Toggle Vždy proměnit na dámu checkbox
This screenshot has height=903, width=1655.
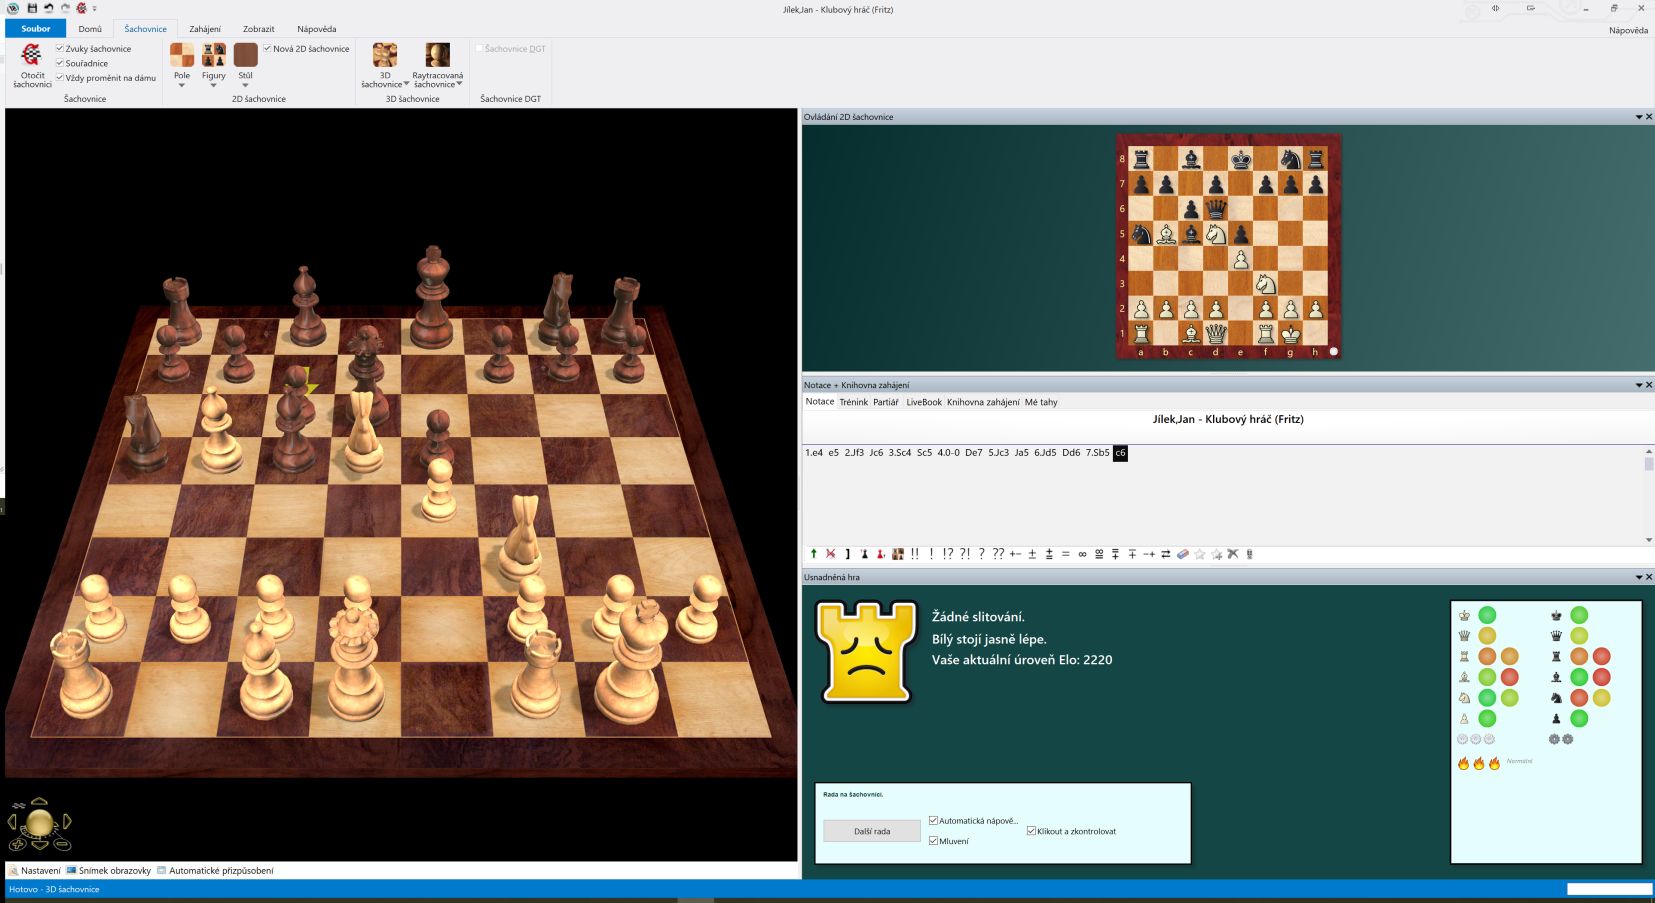click(60, 77)
